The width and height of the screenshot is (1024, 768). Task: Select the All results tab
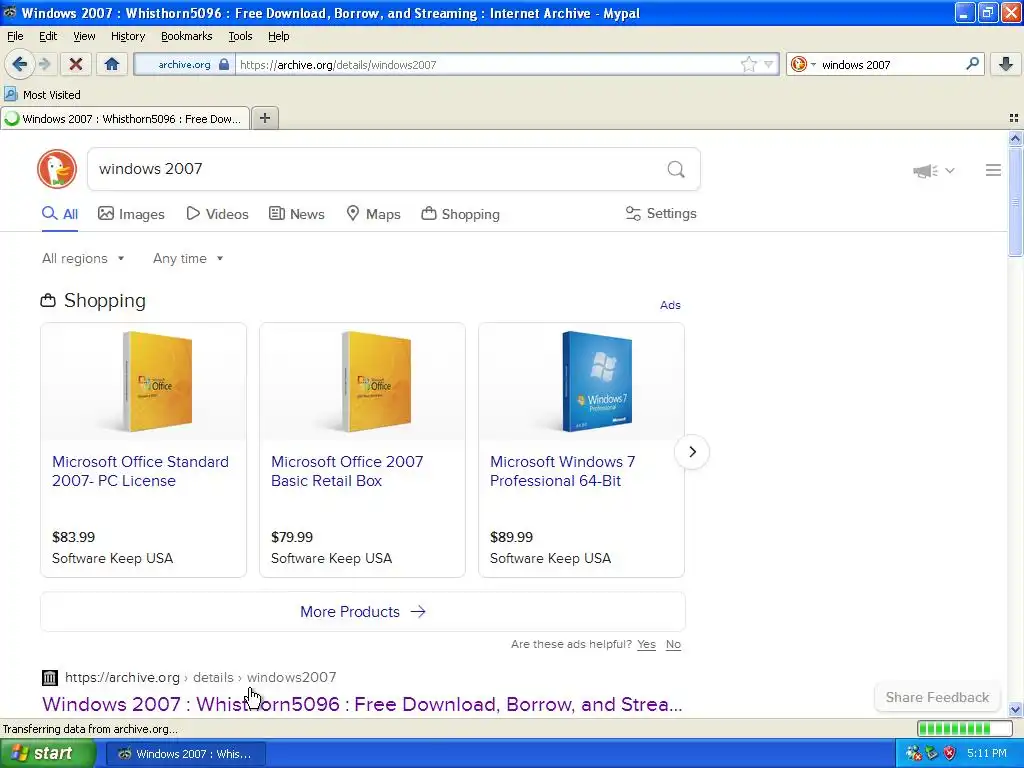[60, 214]
